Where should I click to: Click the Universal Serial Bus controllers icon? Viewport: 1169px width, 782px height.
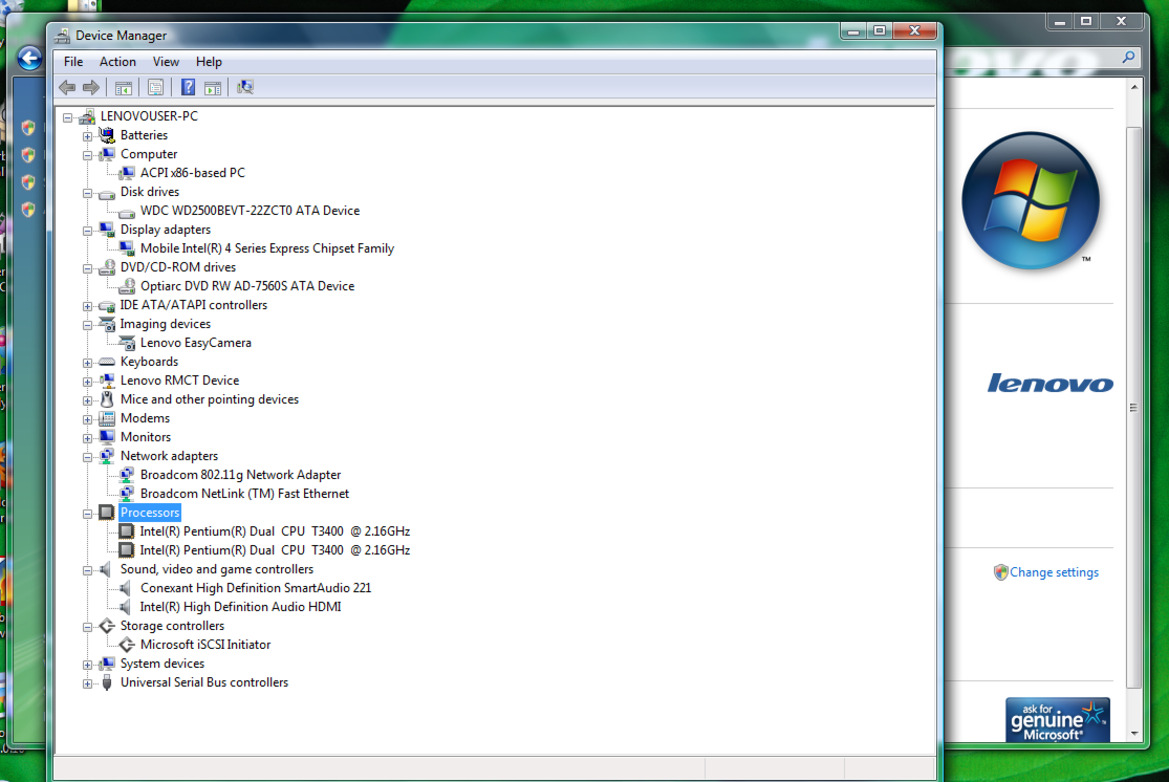point(107,682)
